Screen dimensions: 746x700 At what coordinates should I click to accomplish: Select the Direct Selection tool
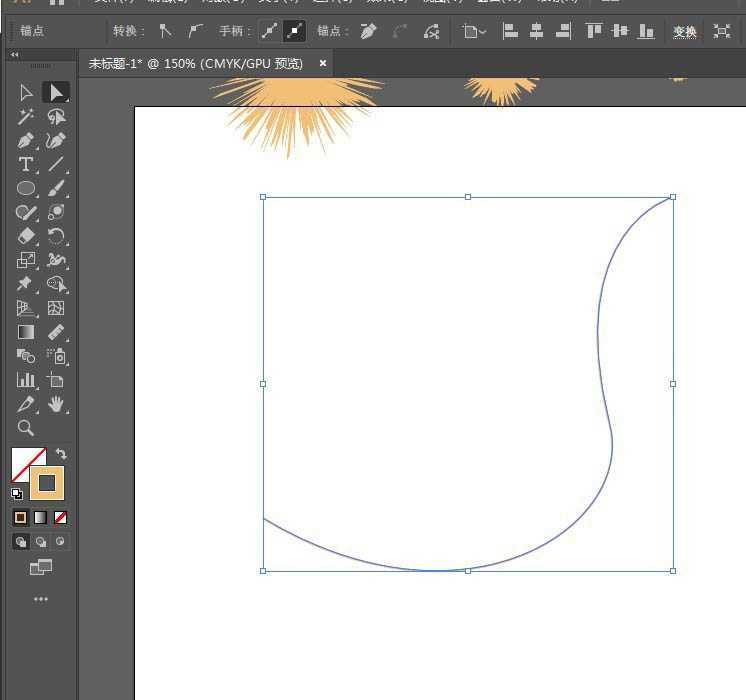[x=56, y=93]
